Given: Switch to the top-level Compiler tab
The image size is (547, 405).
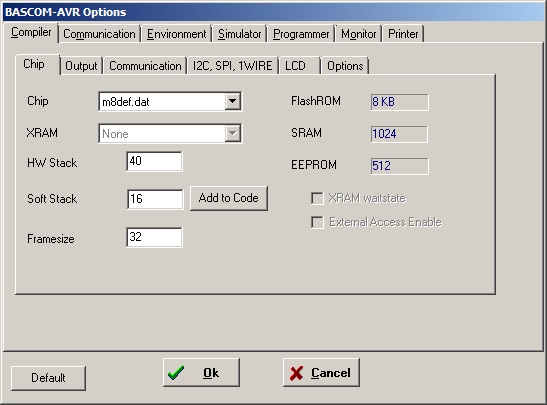Looking at the screenshot, I should pos(31,32).
